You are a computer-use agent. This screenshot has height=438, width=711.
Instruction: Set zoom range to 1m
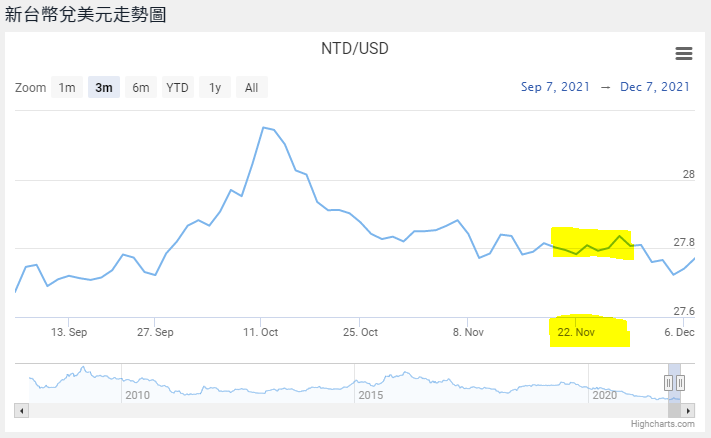click(67, 88)
